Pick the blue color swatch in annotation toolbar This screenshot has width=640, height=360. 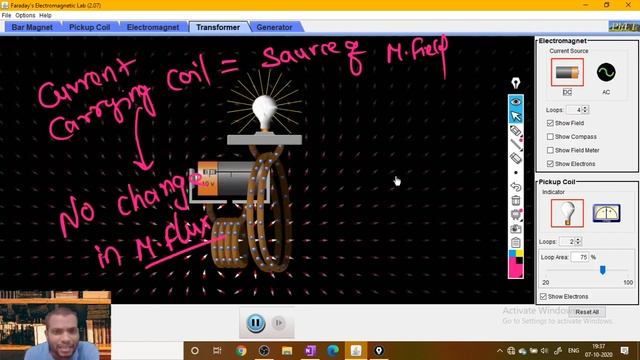click(512, 253)
